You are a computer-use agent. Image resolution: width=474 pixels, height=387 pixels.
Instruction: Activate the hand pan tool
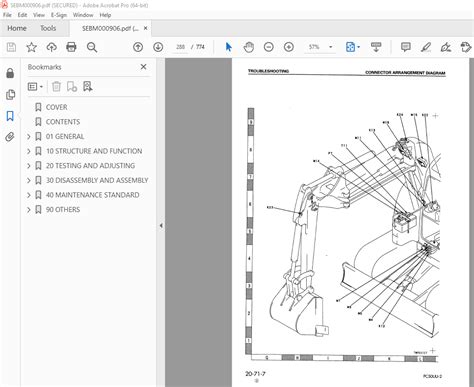248,47
